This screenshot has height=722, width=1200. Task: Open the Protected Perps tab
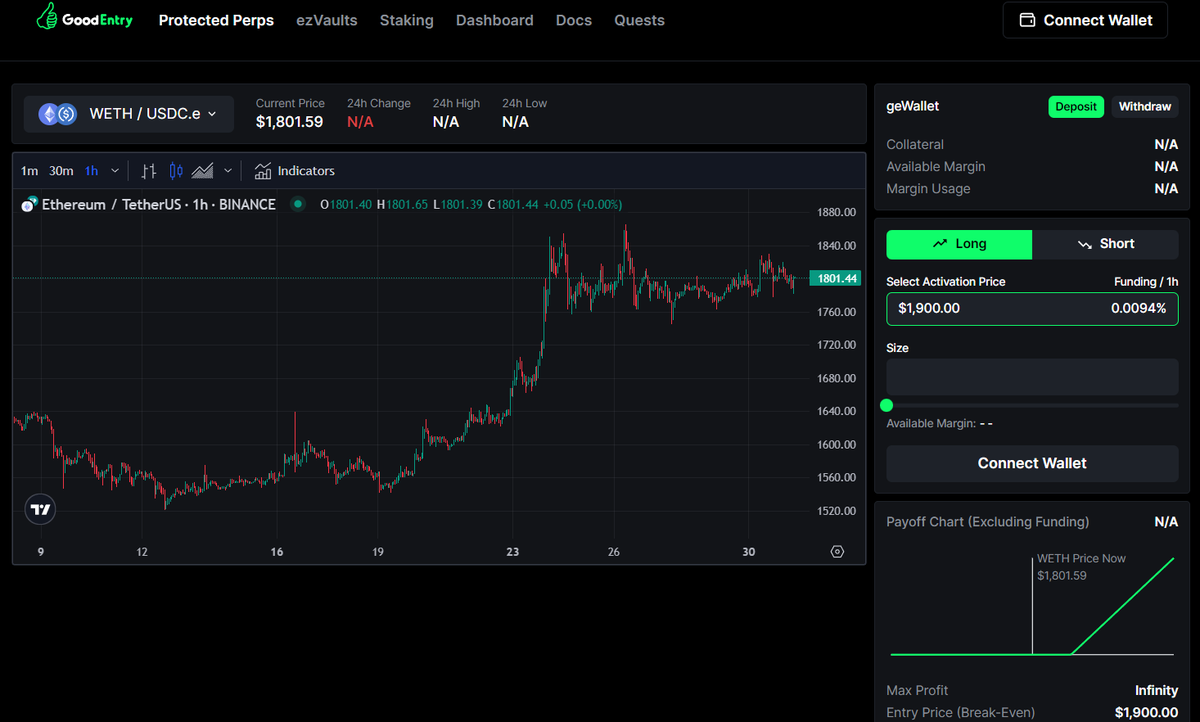(216, 20)
